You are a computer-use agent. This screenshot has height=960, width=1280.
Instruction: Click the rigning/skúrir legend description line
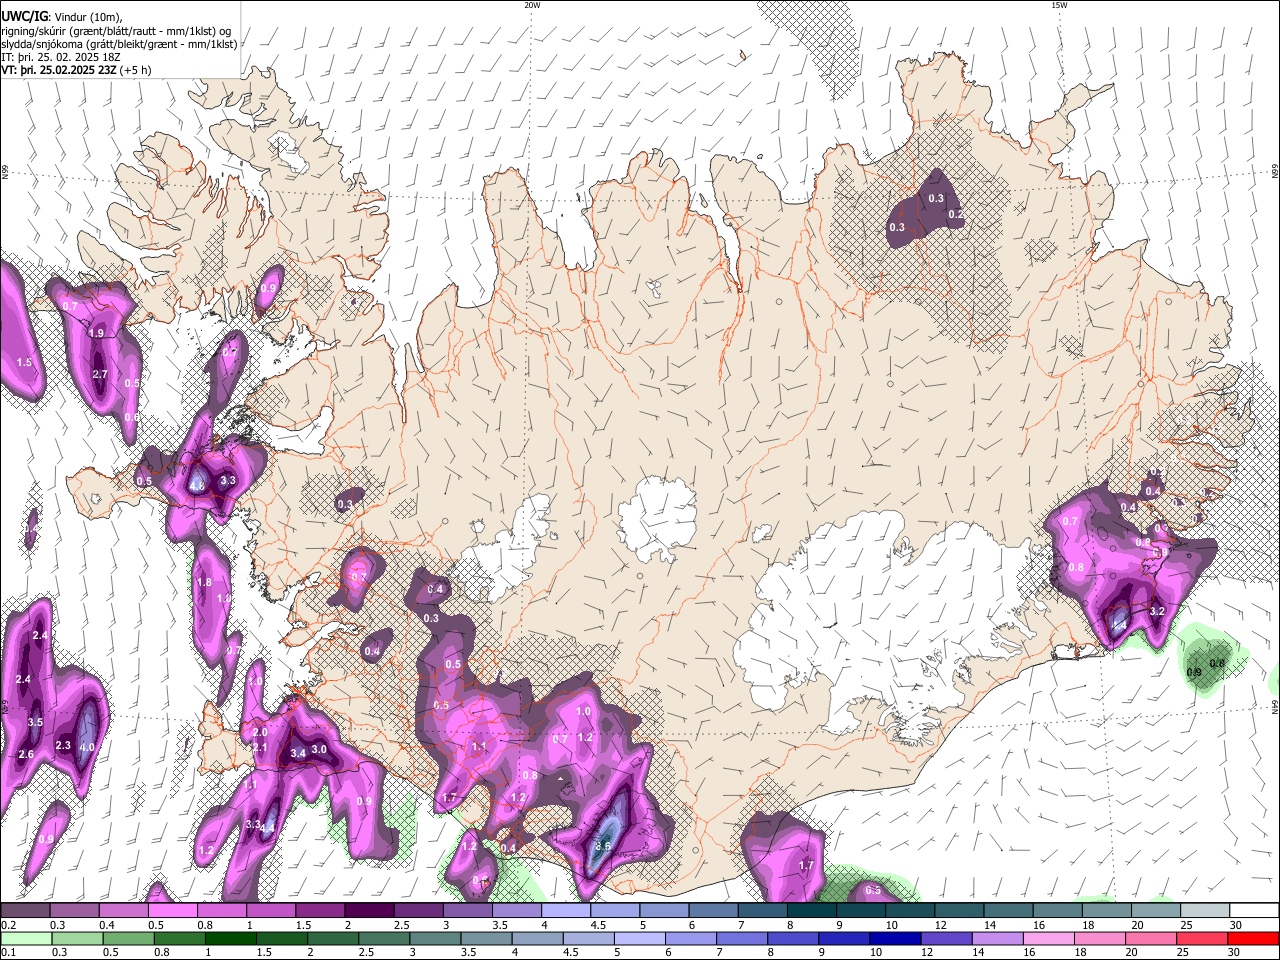tap(116, 31)
